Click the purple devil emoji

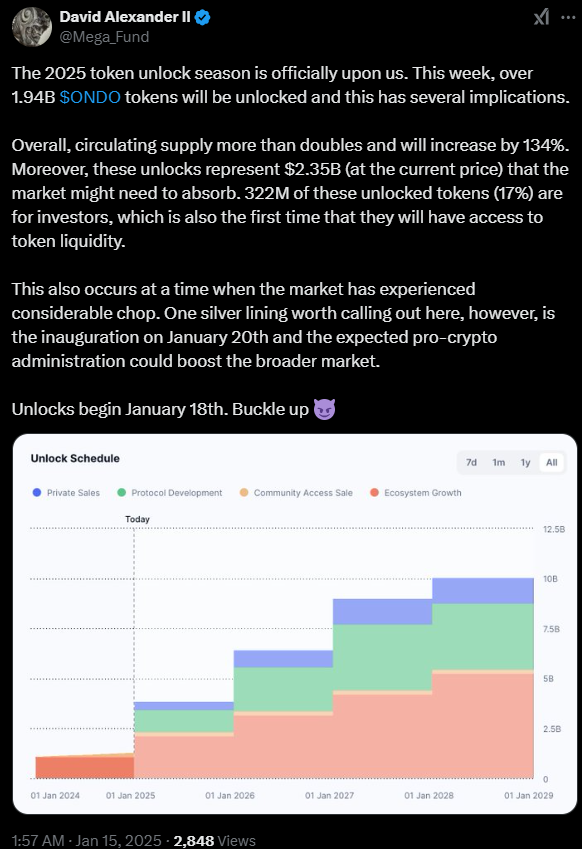pyautogui.click(x=325, y=409)
